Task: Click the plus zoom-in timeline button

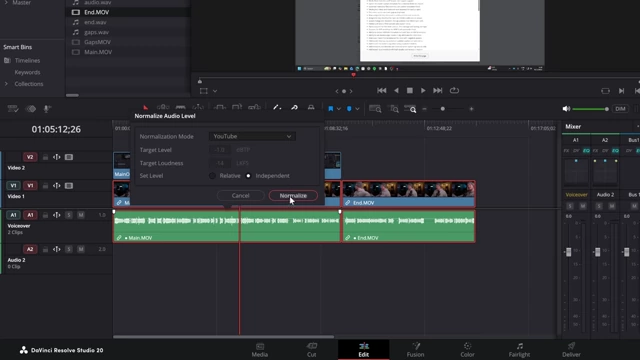Action: point(471,109)
